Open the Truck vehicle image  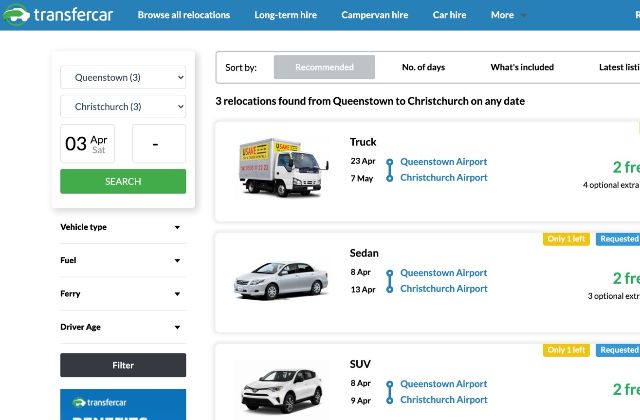(284, 167)
